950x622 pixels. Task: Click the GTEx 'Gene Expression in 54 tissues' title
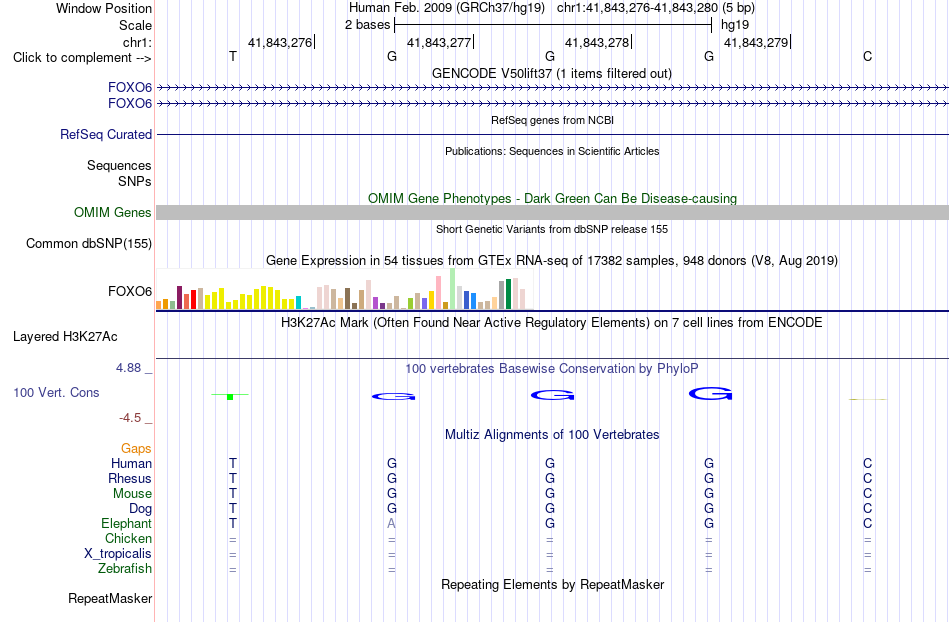click(x=552, y=260)
